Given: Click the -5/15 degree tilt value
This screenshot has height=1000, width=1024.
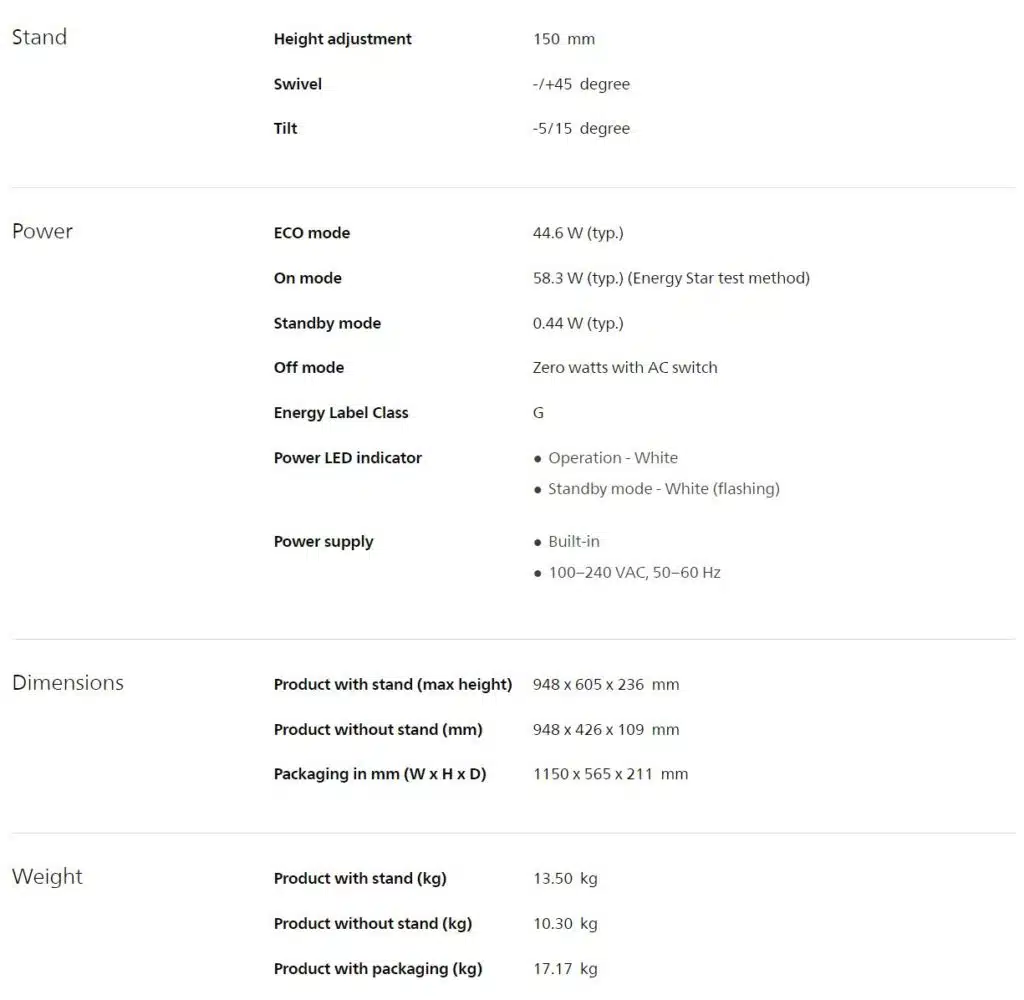Looking at the screenshot, I should [x=581, y=128].
